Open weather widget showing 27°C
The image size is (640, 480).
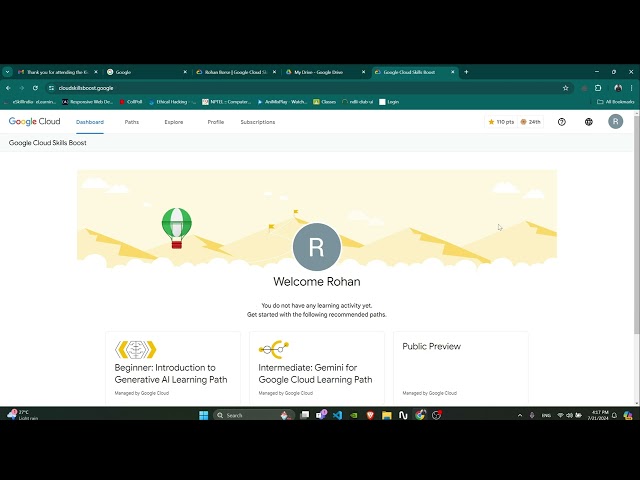tap(24, 415)
